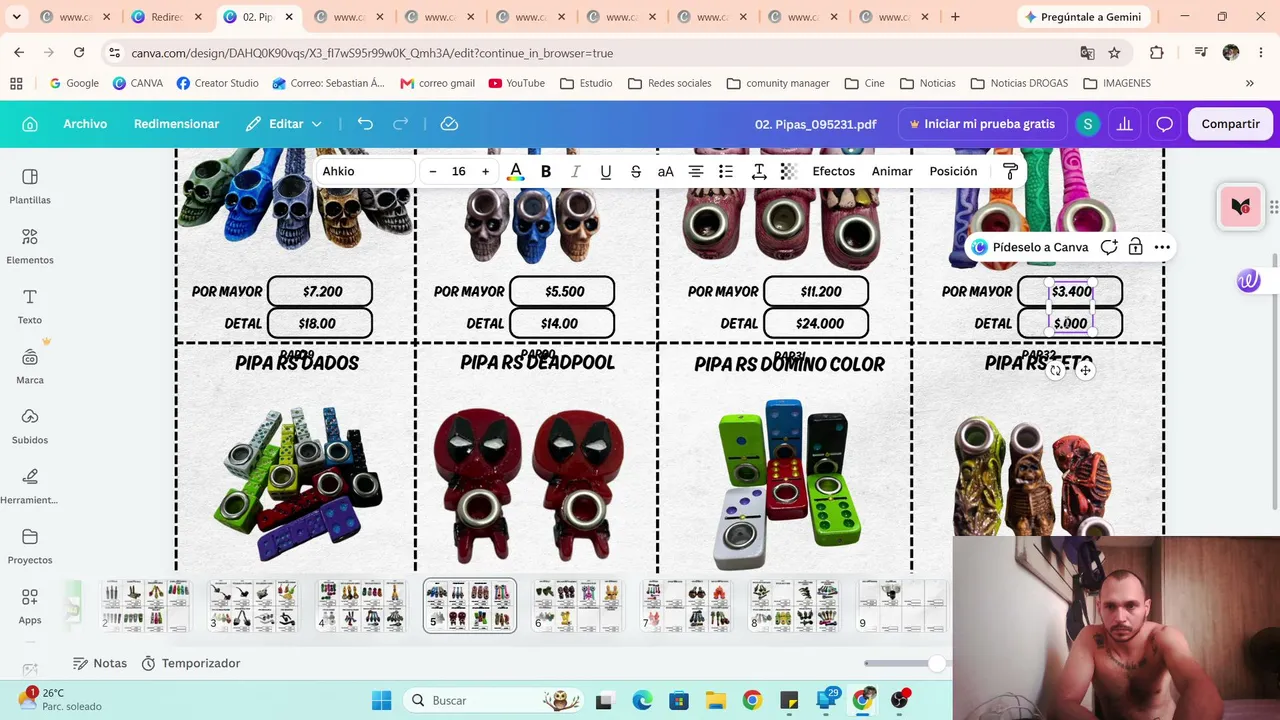Click the Compartir share button
This screenshot has height=720, width=1280.
(x=1230, y=124)
